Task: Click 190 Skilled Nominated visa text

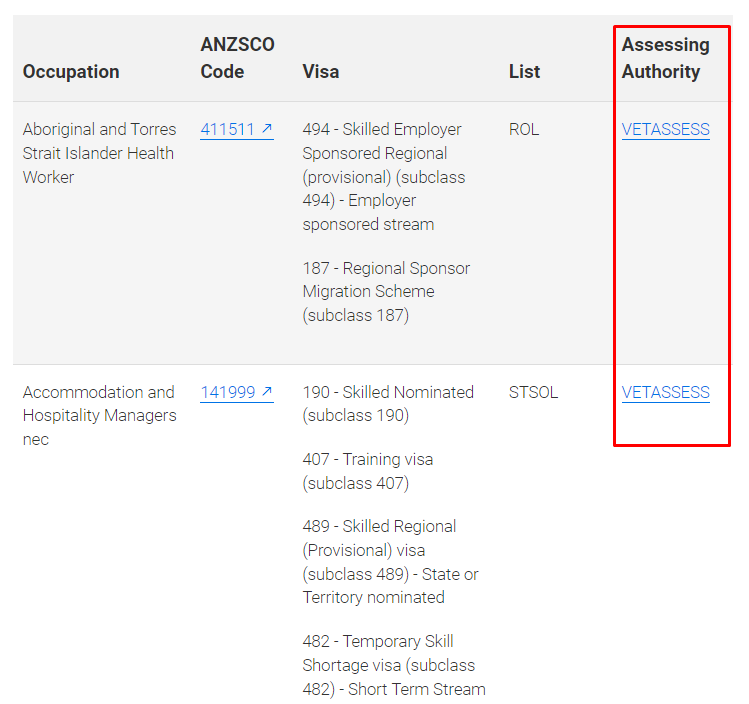Action: (388, 404)
